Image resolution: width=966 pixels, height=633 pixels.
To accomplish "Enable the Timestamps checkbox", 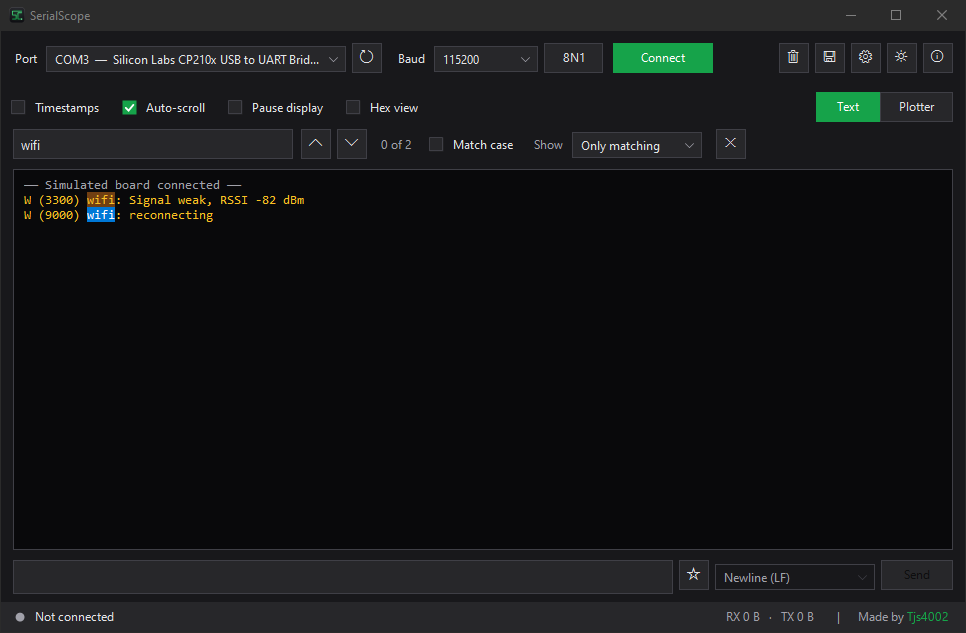I will point(18,107).
